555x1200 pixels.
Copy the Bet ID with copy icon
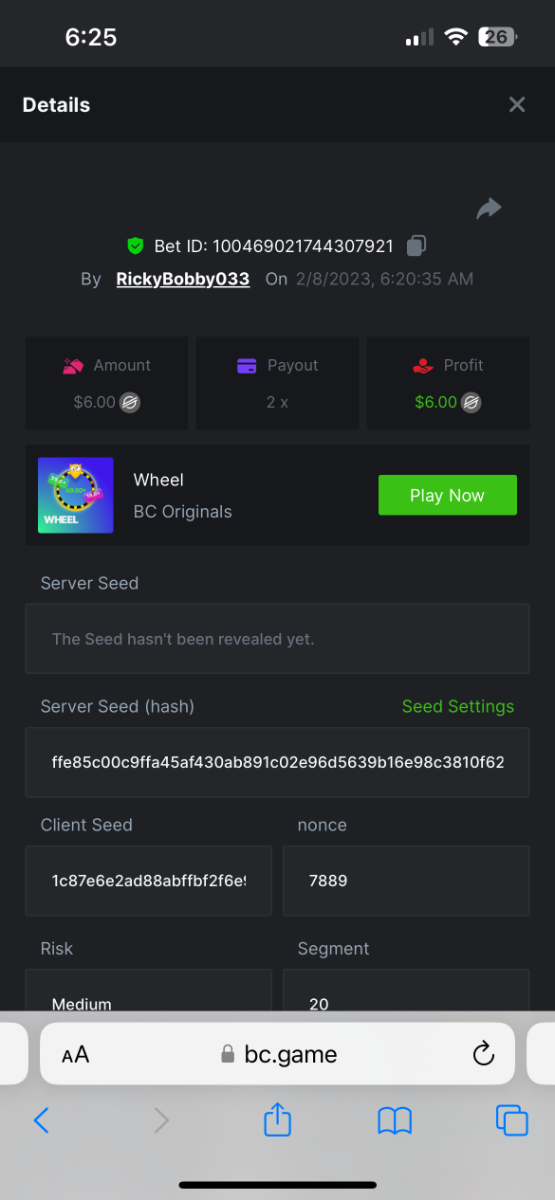pos(417,245)
